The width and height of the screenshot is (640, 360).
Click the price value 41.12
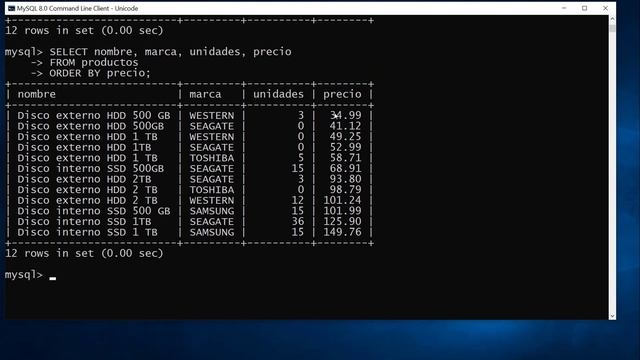point(345,126)
